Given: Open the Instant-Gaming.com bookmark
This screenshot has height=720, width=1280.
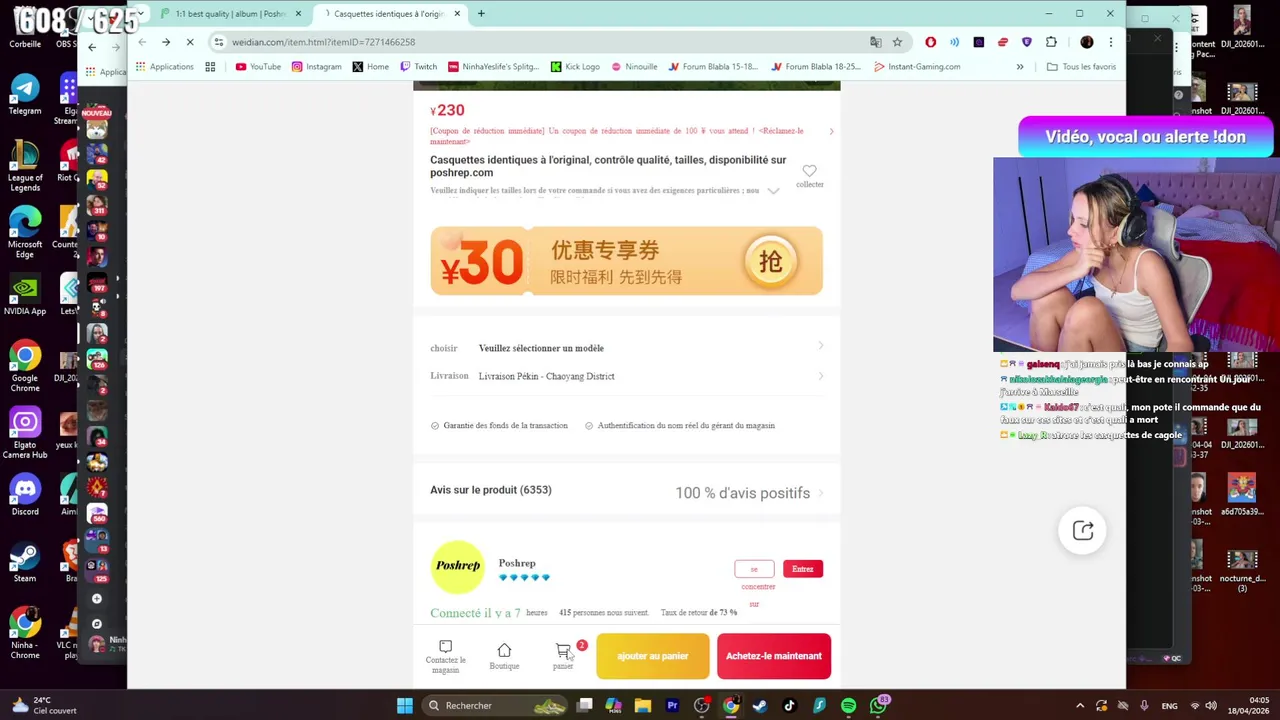Looking at the screenshot, I should click(917, 67).
